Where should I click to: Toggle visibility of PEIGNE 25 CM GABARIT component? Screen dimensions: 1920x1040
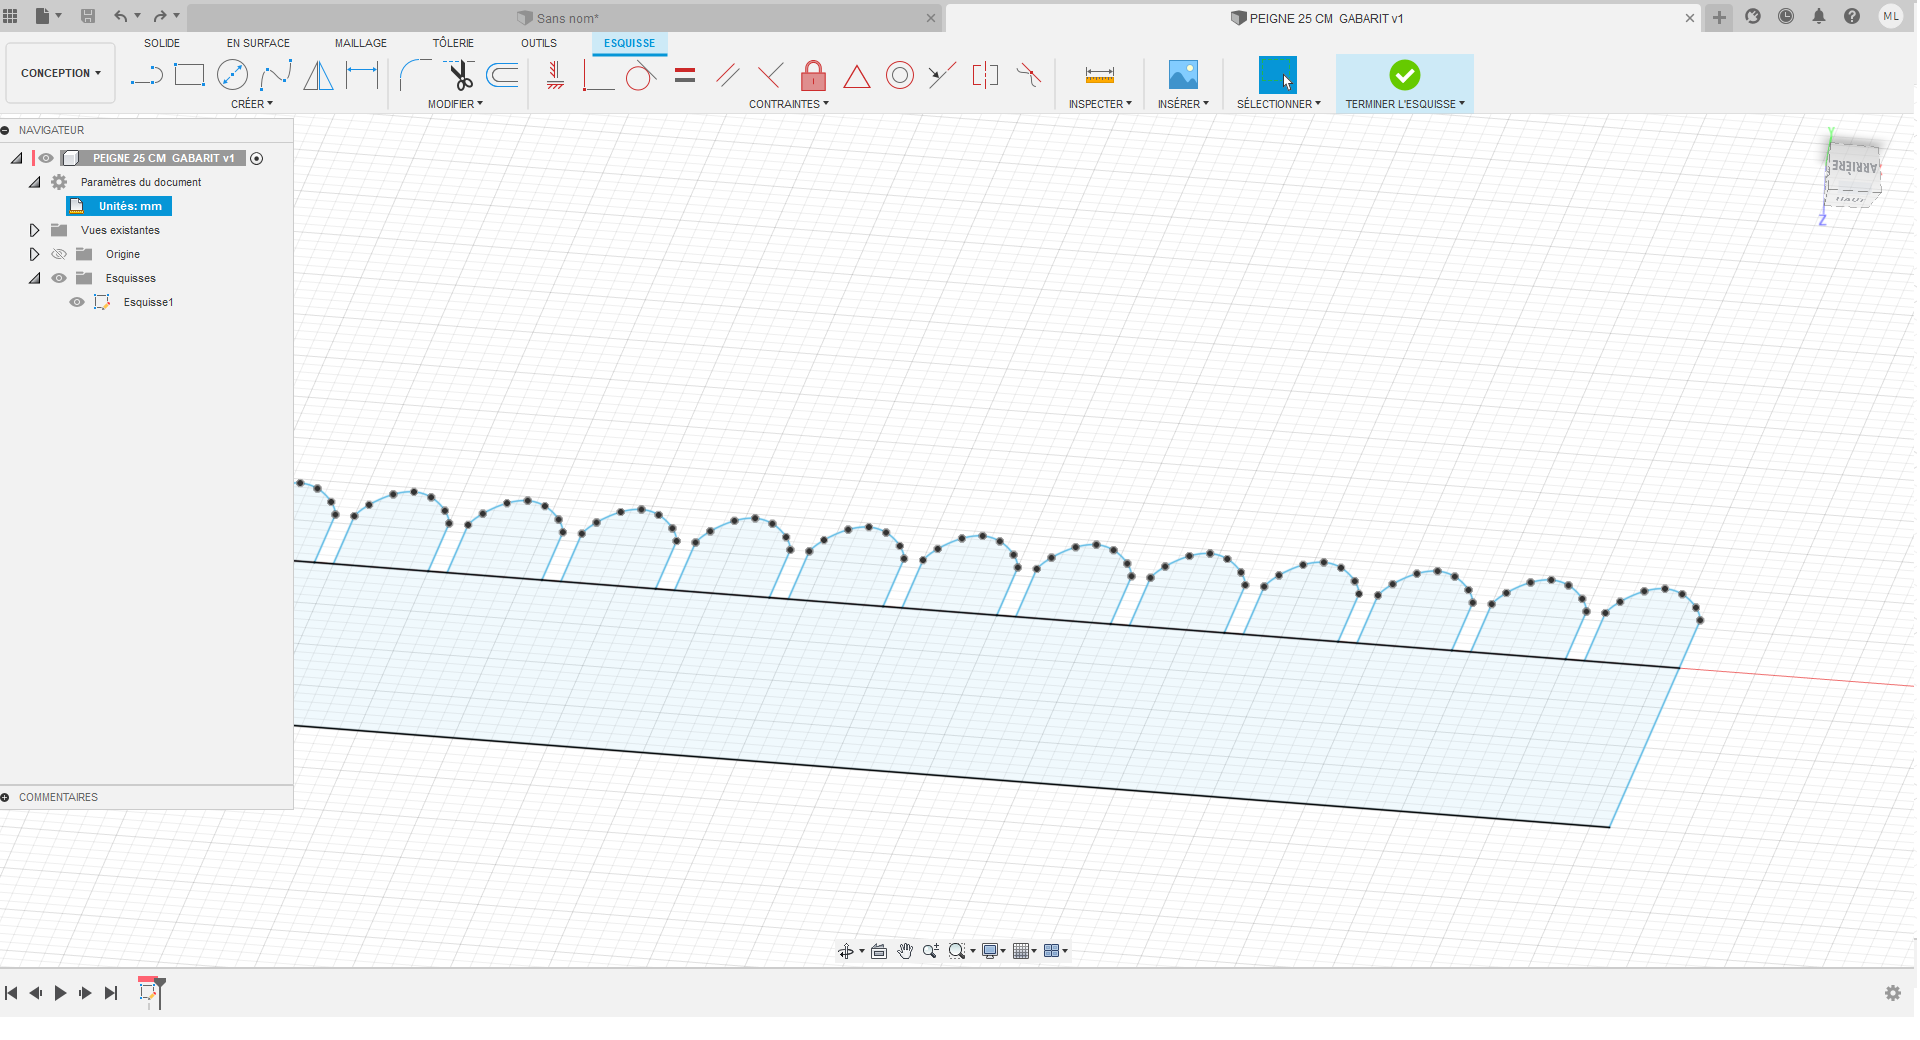[46, 158]
